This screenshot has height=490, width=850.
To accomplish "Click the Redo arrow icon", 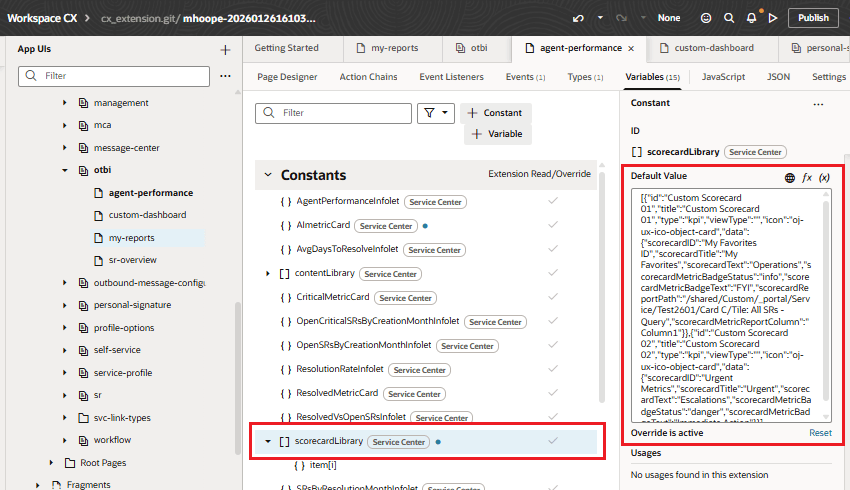I will (621, 18).
